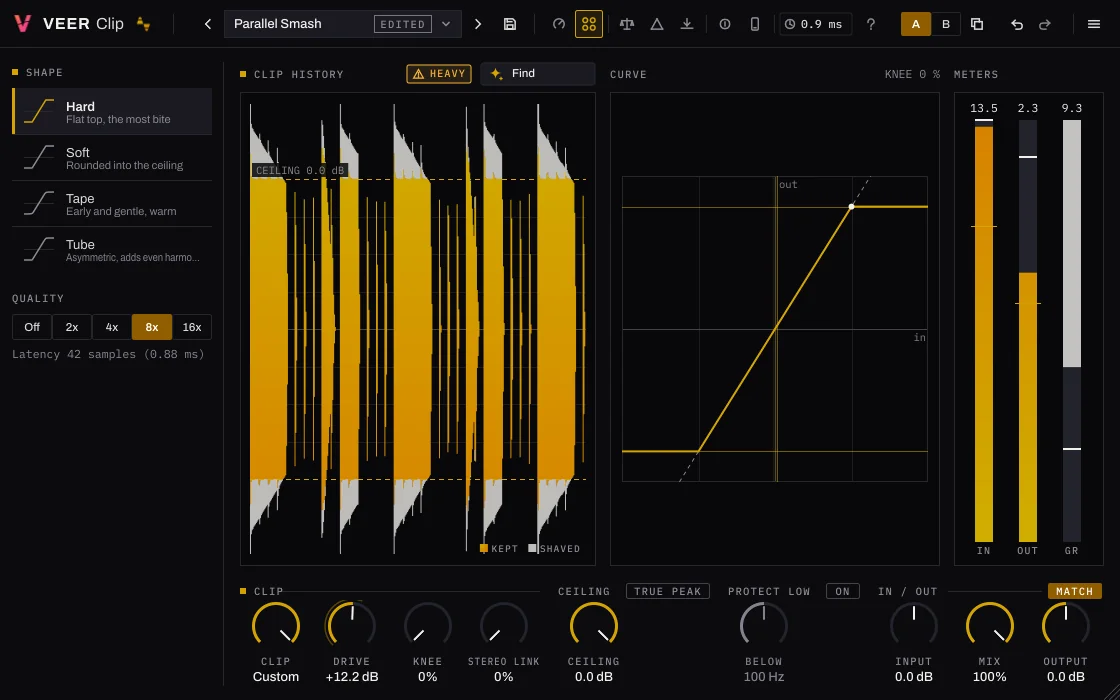Click the STEREO LINK knob
This screenshot has width=1120, height=700.
[x=504, y=626]
